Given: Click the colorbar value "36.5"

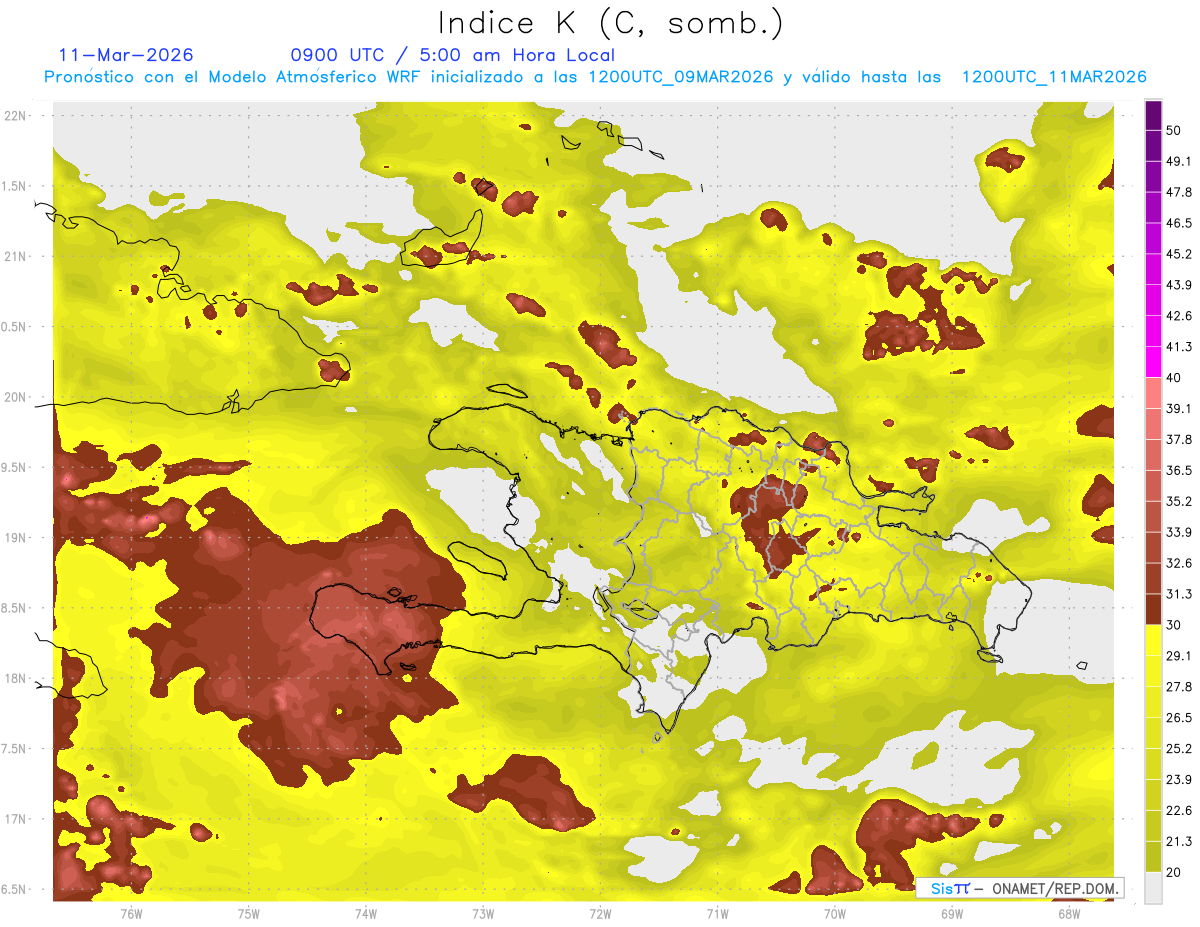Looking at the screenshot, I should 1178,470.
